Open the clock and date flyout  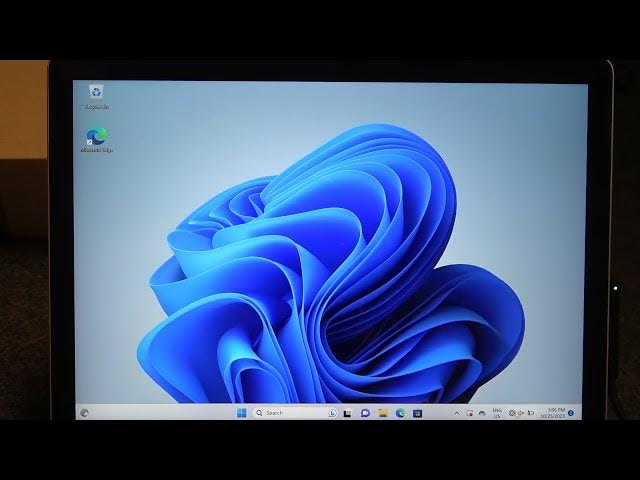pos(553,413)
